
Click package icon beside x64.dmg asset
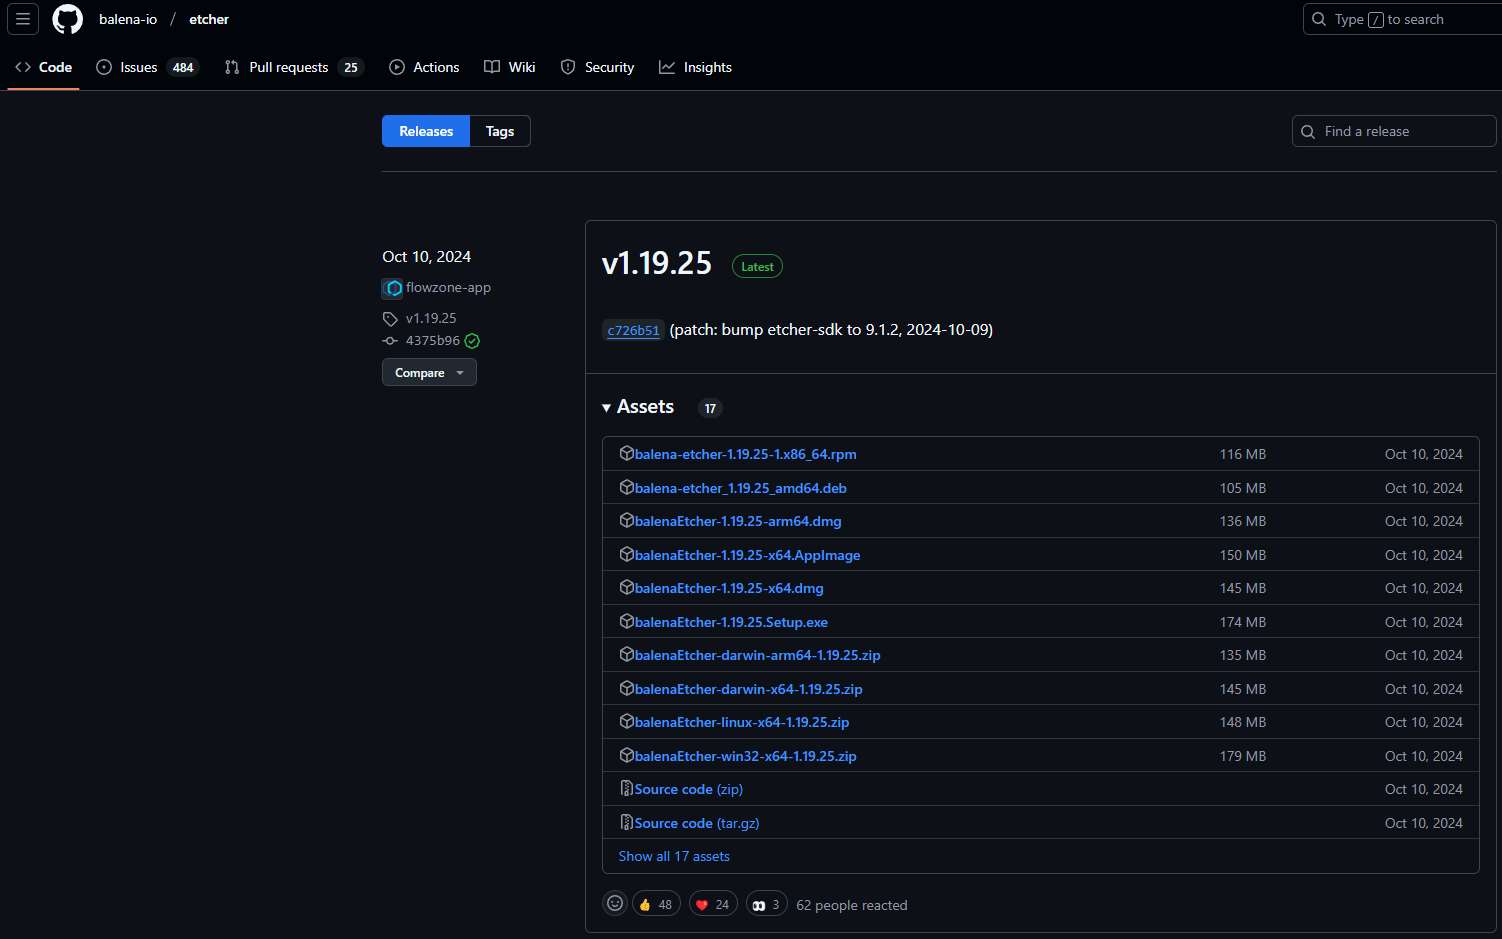(x=627, y=587)
